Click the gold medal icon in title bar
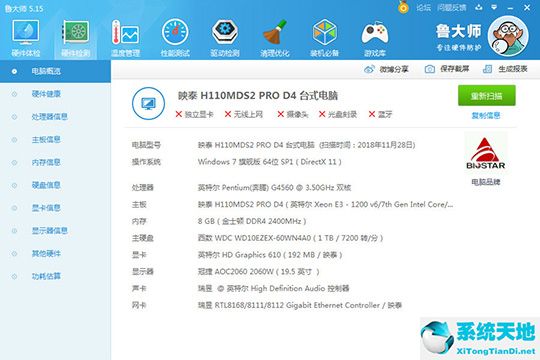The width and height of the screenshot is (540, 360). [x=403, y=7]
